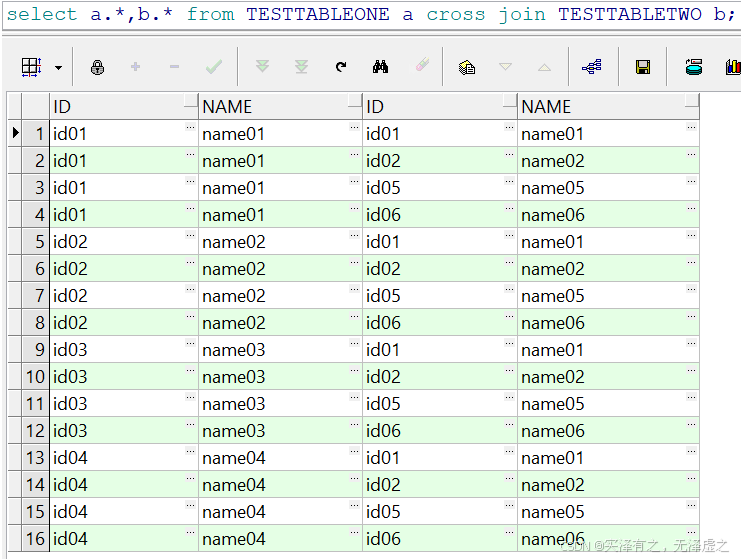Click the eraser clear icon
Screen dimensions: 741x559
(421, 67)
